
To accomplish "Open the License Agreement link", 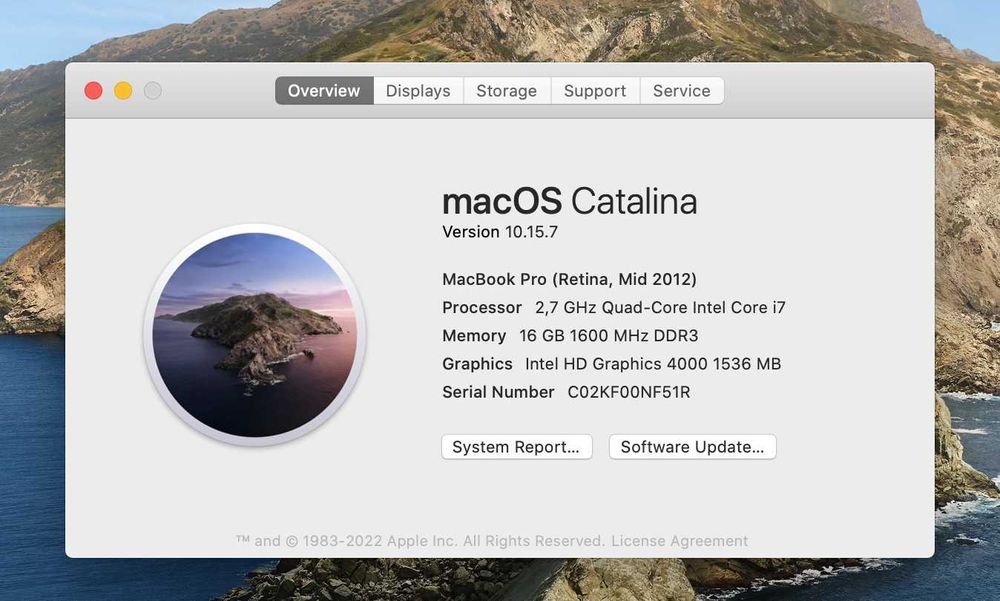I will 679,541.
